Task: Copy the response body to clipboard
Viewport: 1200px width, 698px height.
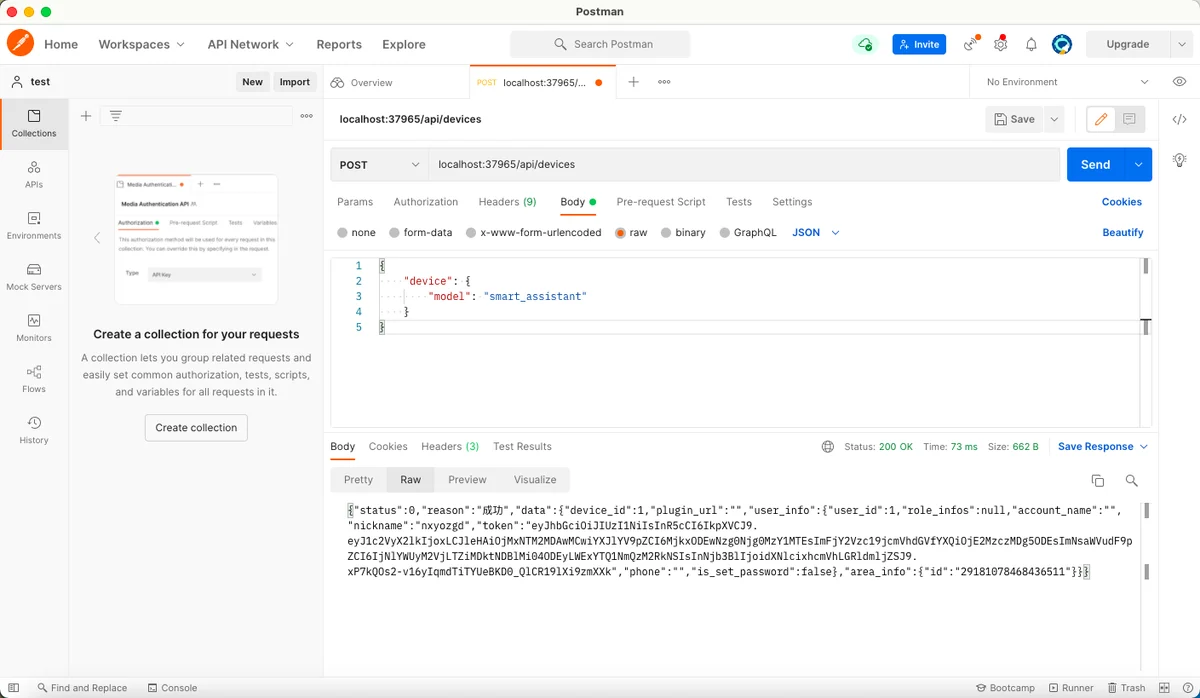Action: pos(1097,480)
